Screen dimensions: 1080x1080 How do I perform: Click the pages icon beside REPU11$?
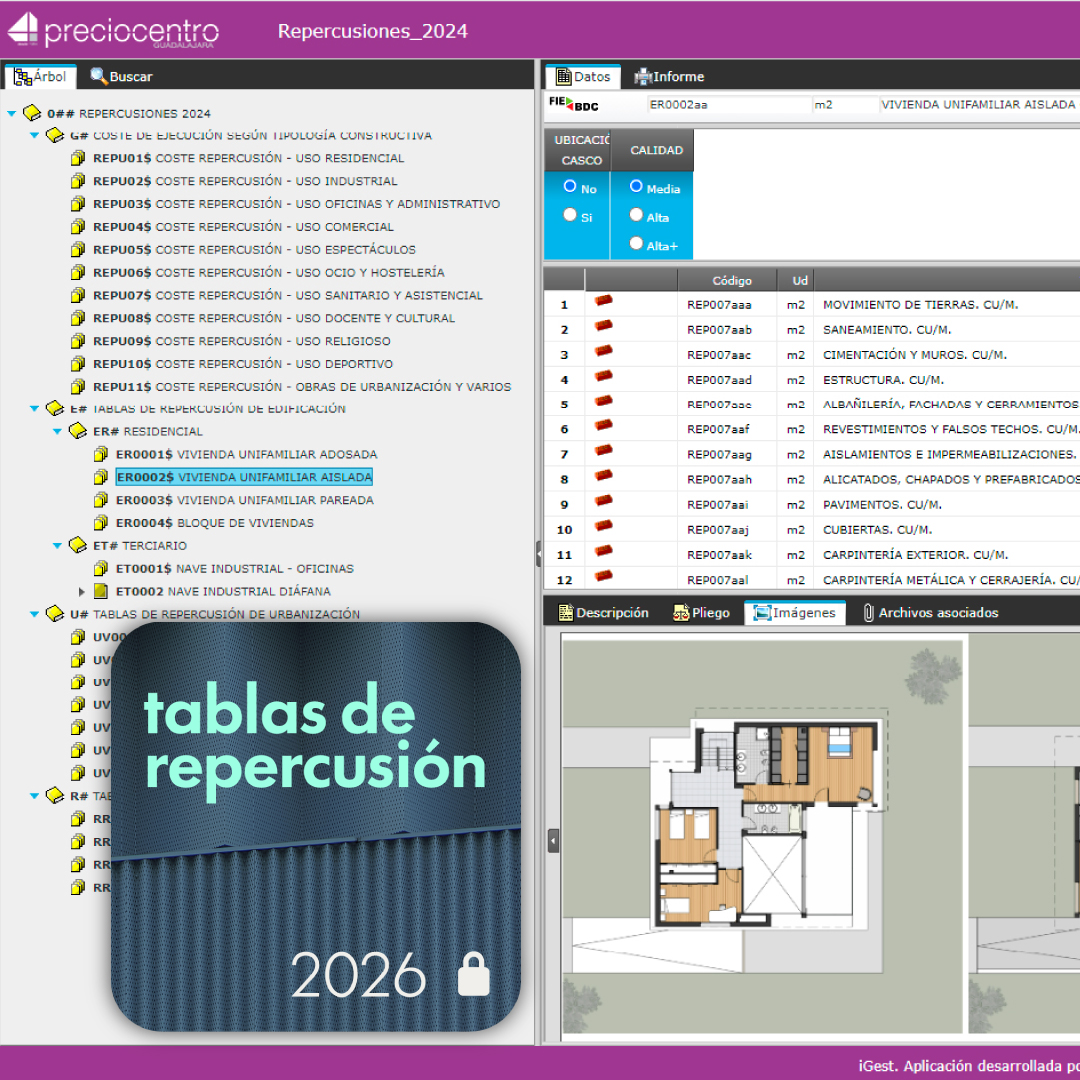tap(78, 386)
